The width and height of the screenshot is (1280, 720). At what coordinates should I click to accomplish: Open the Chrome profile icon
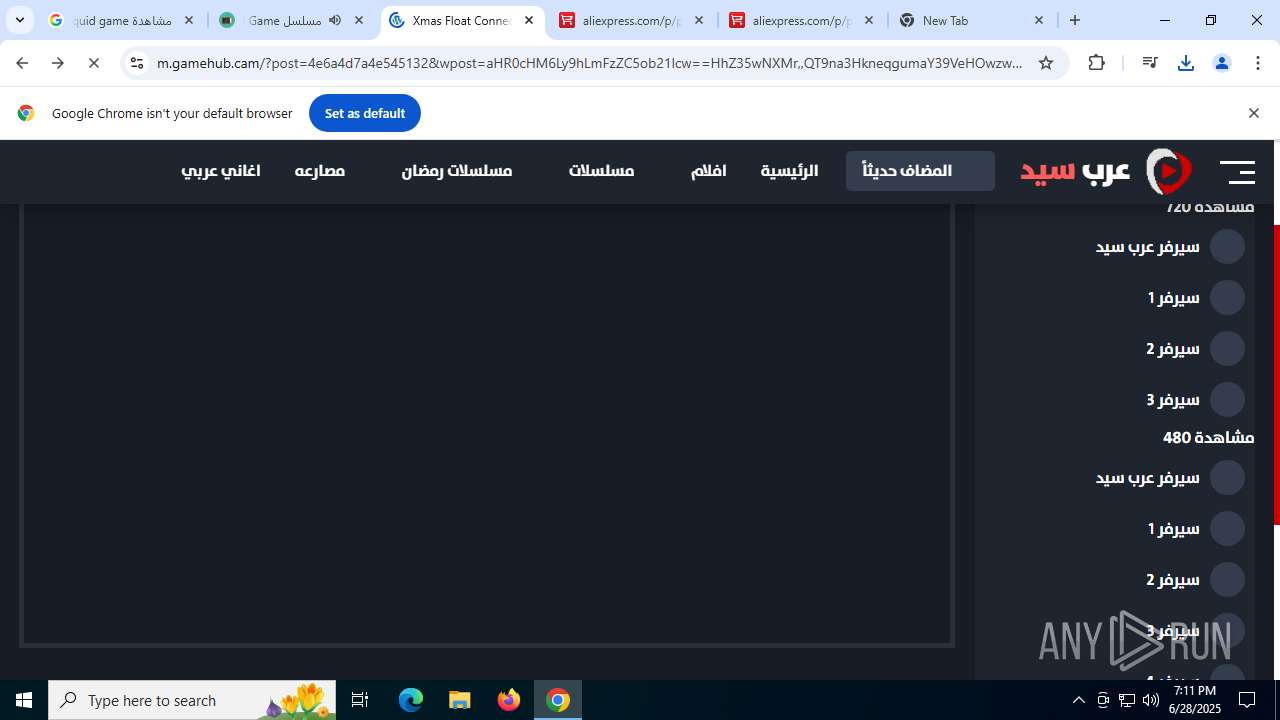1222,63
